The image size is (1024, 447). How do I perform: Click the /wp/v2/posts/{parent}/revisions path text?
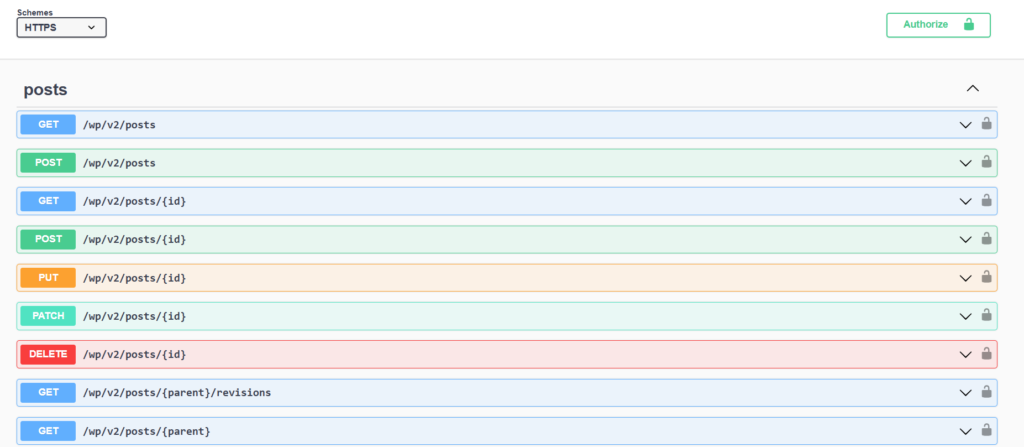[x=176, y=393]
